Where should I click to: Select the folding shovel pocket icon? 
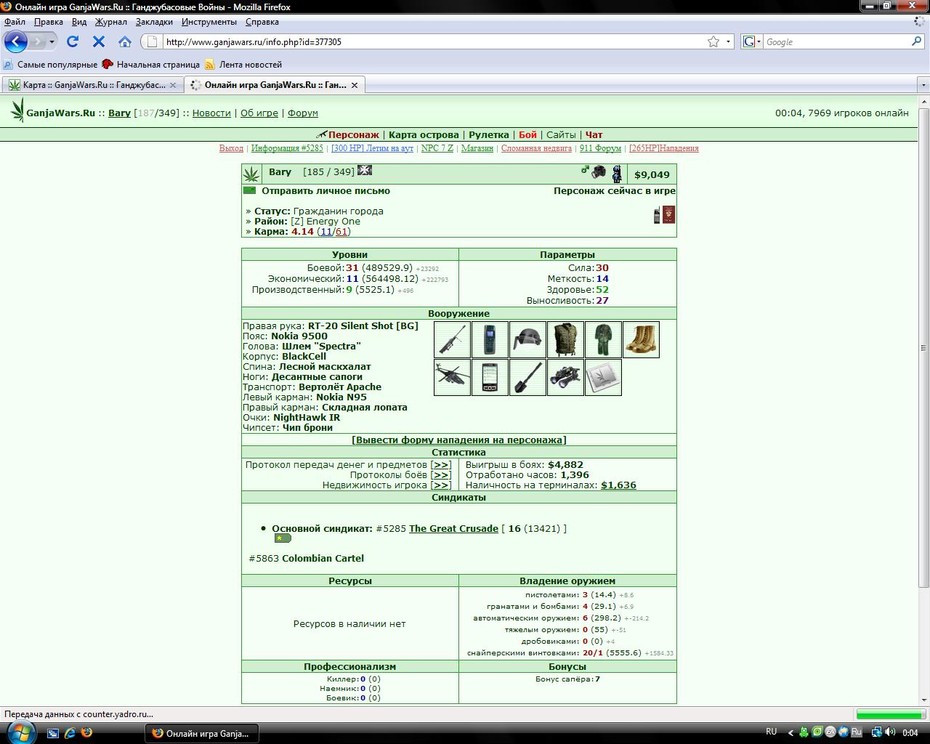click(x=527, y=377)
